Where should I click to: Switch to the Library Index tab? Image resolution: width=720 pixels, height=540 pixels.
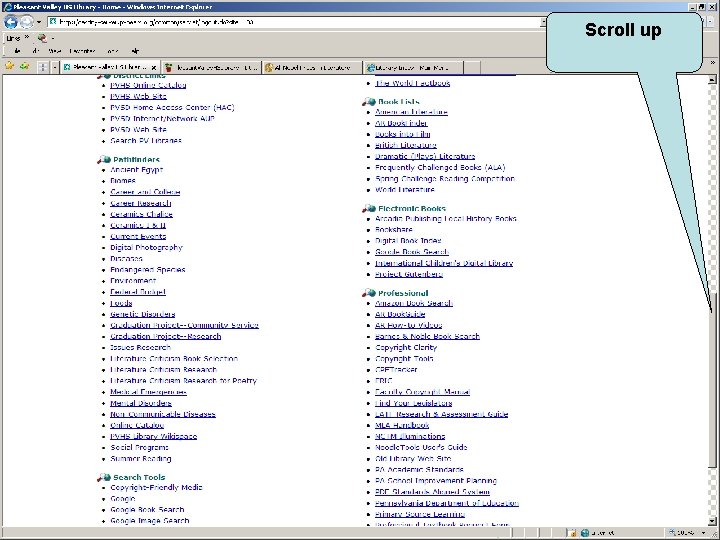pos(413,68)
